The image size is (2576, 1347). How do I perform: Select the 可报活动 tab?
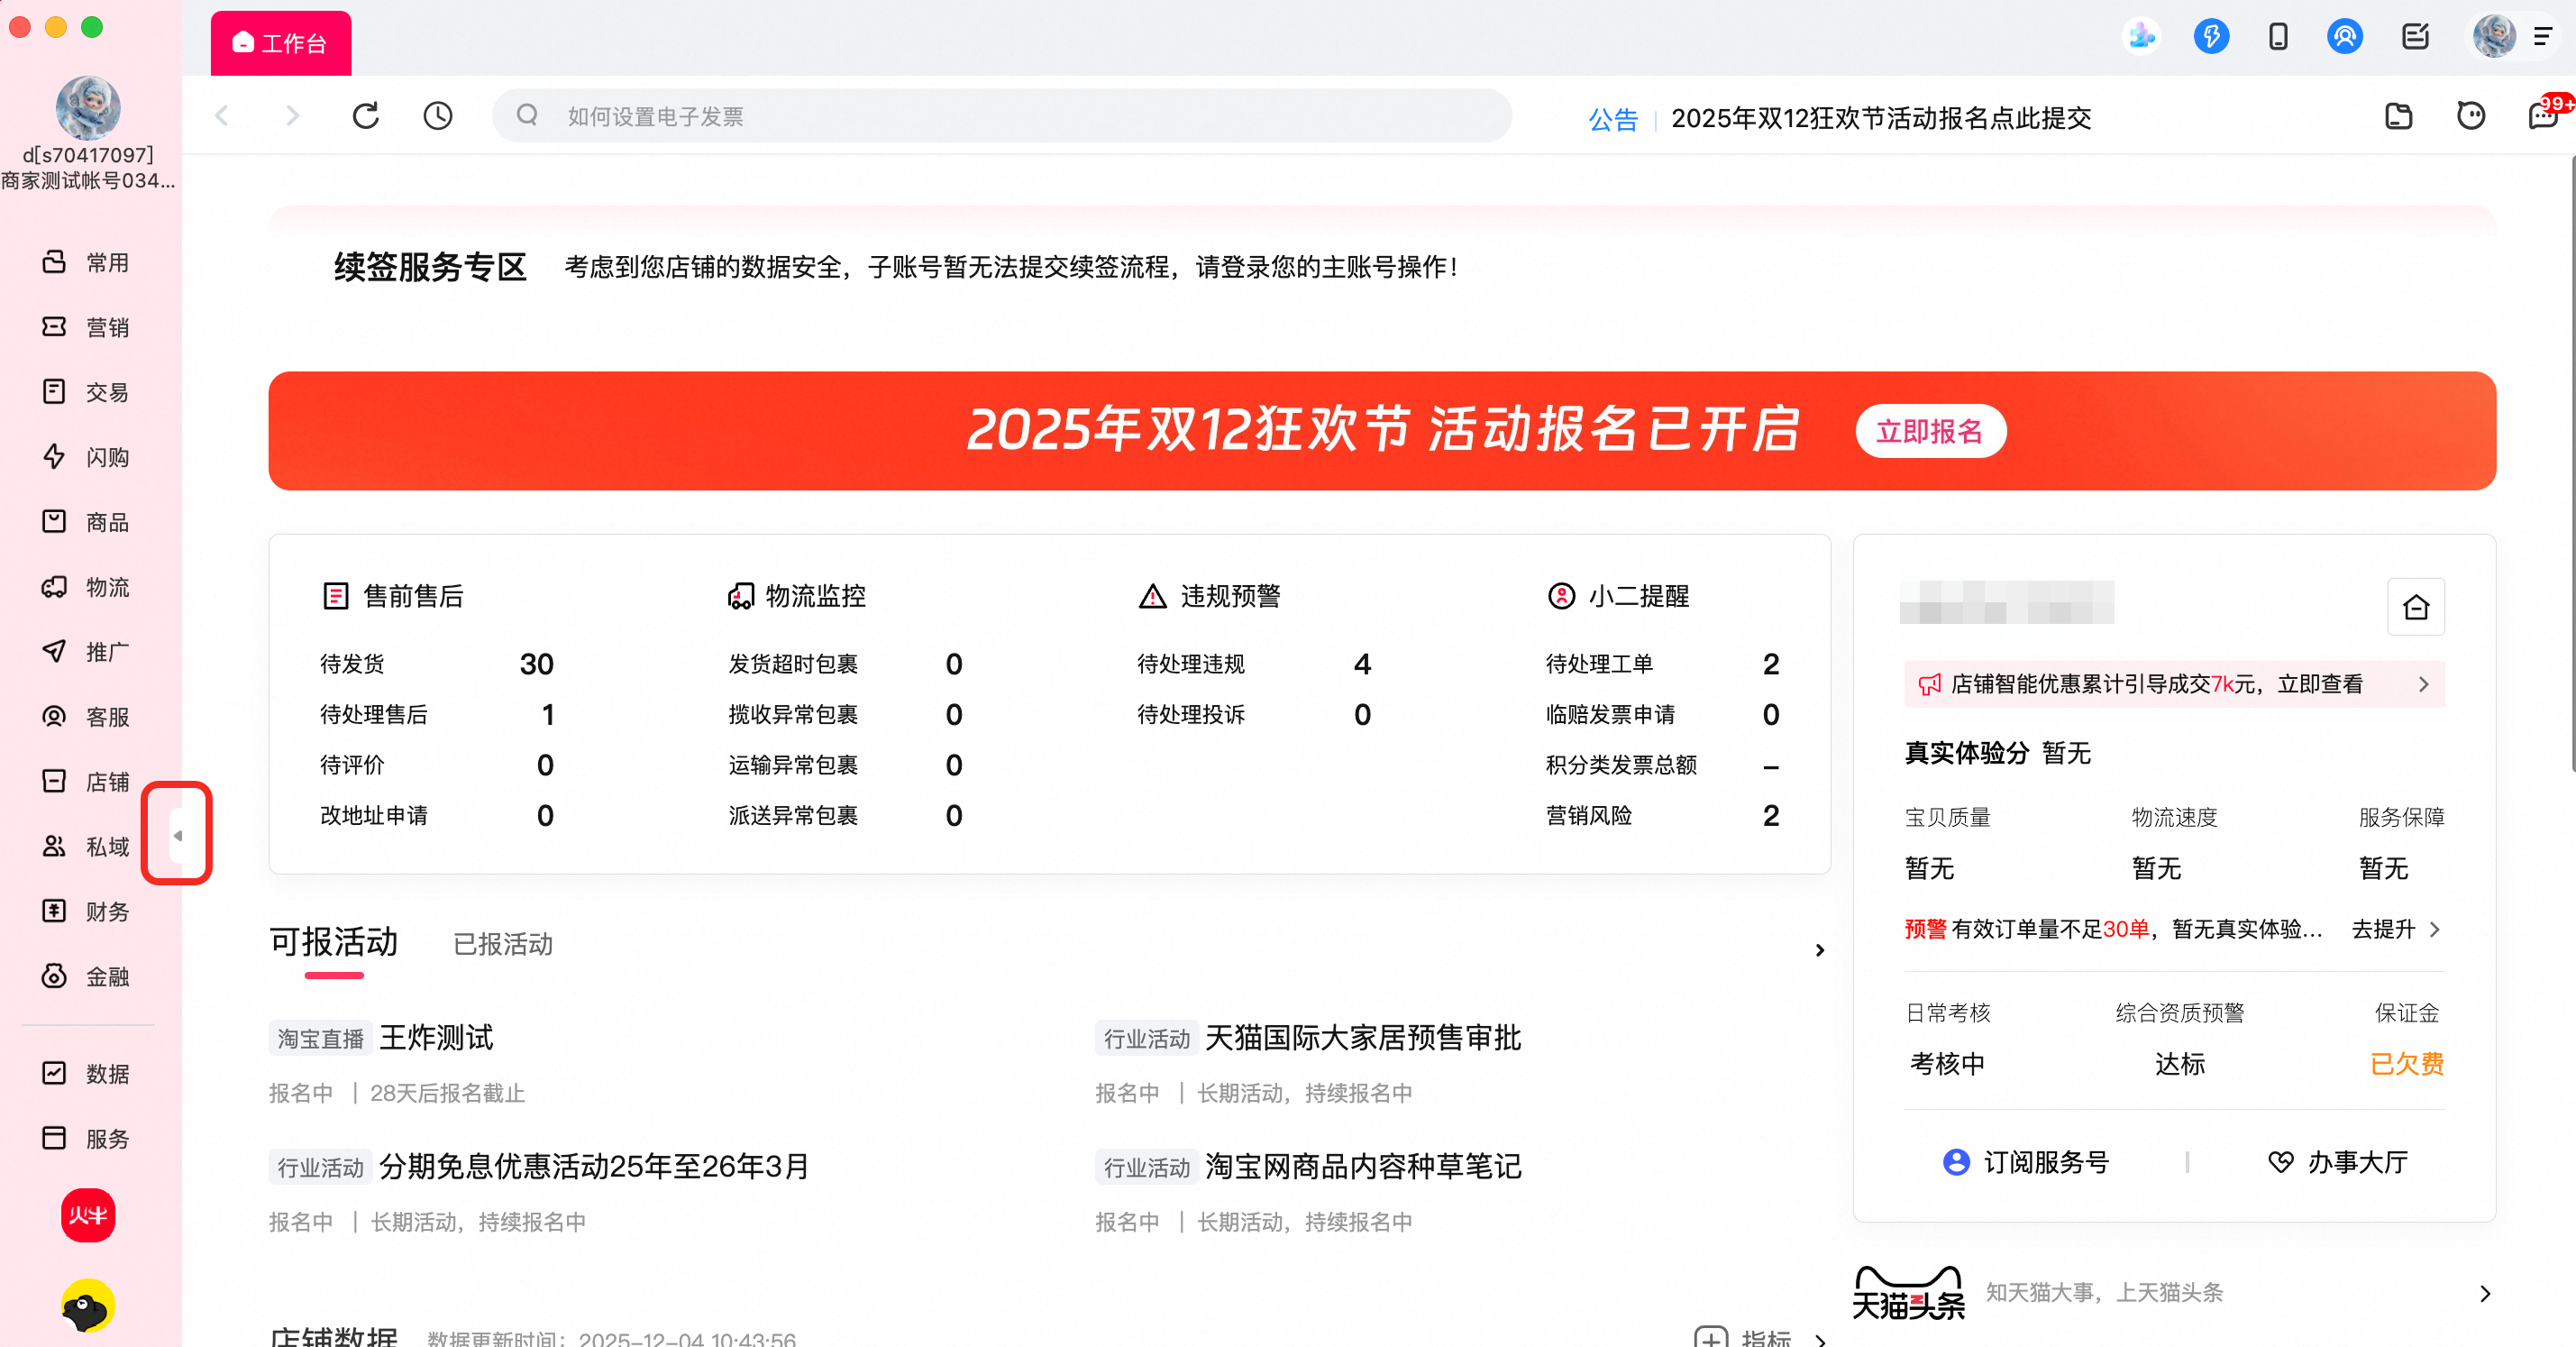334,942
